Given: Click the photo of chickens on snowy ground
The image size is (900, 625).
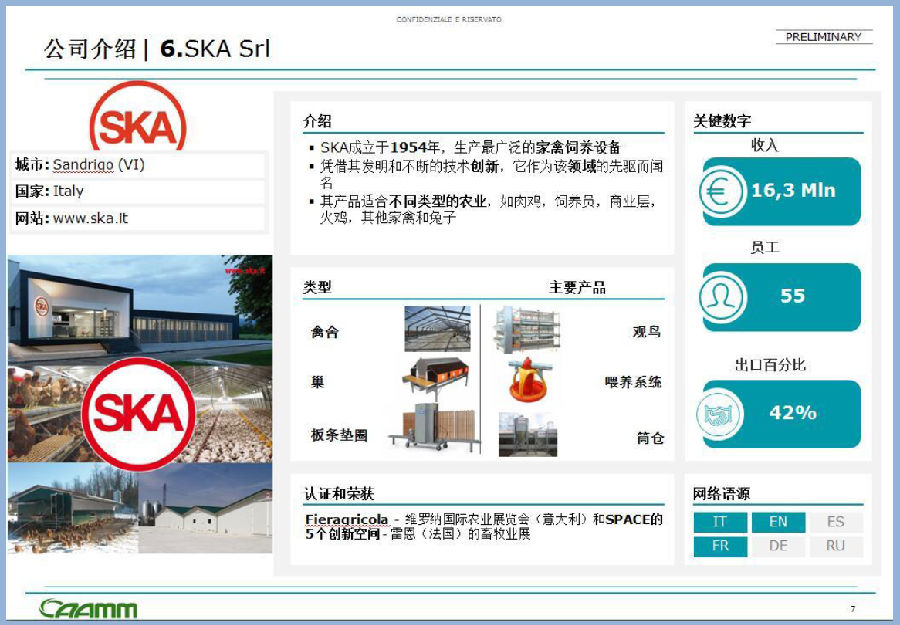Looking at the screenshot, I should tap(73, 508).
